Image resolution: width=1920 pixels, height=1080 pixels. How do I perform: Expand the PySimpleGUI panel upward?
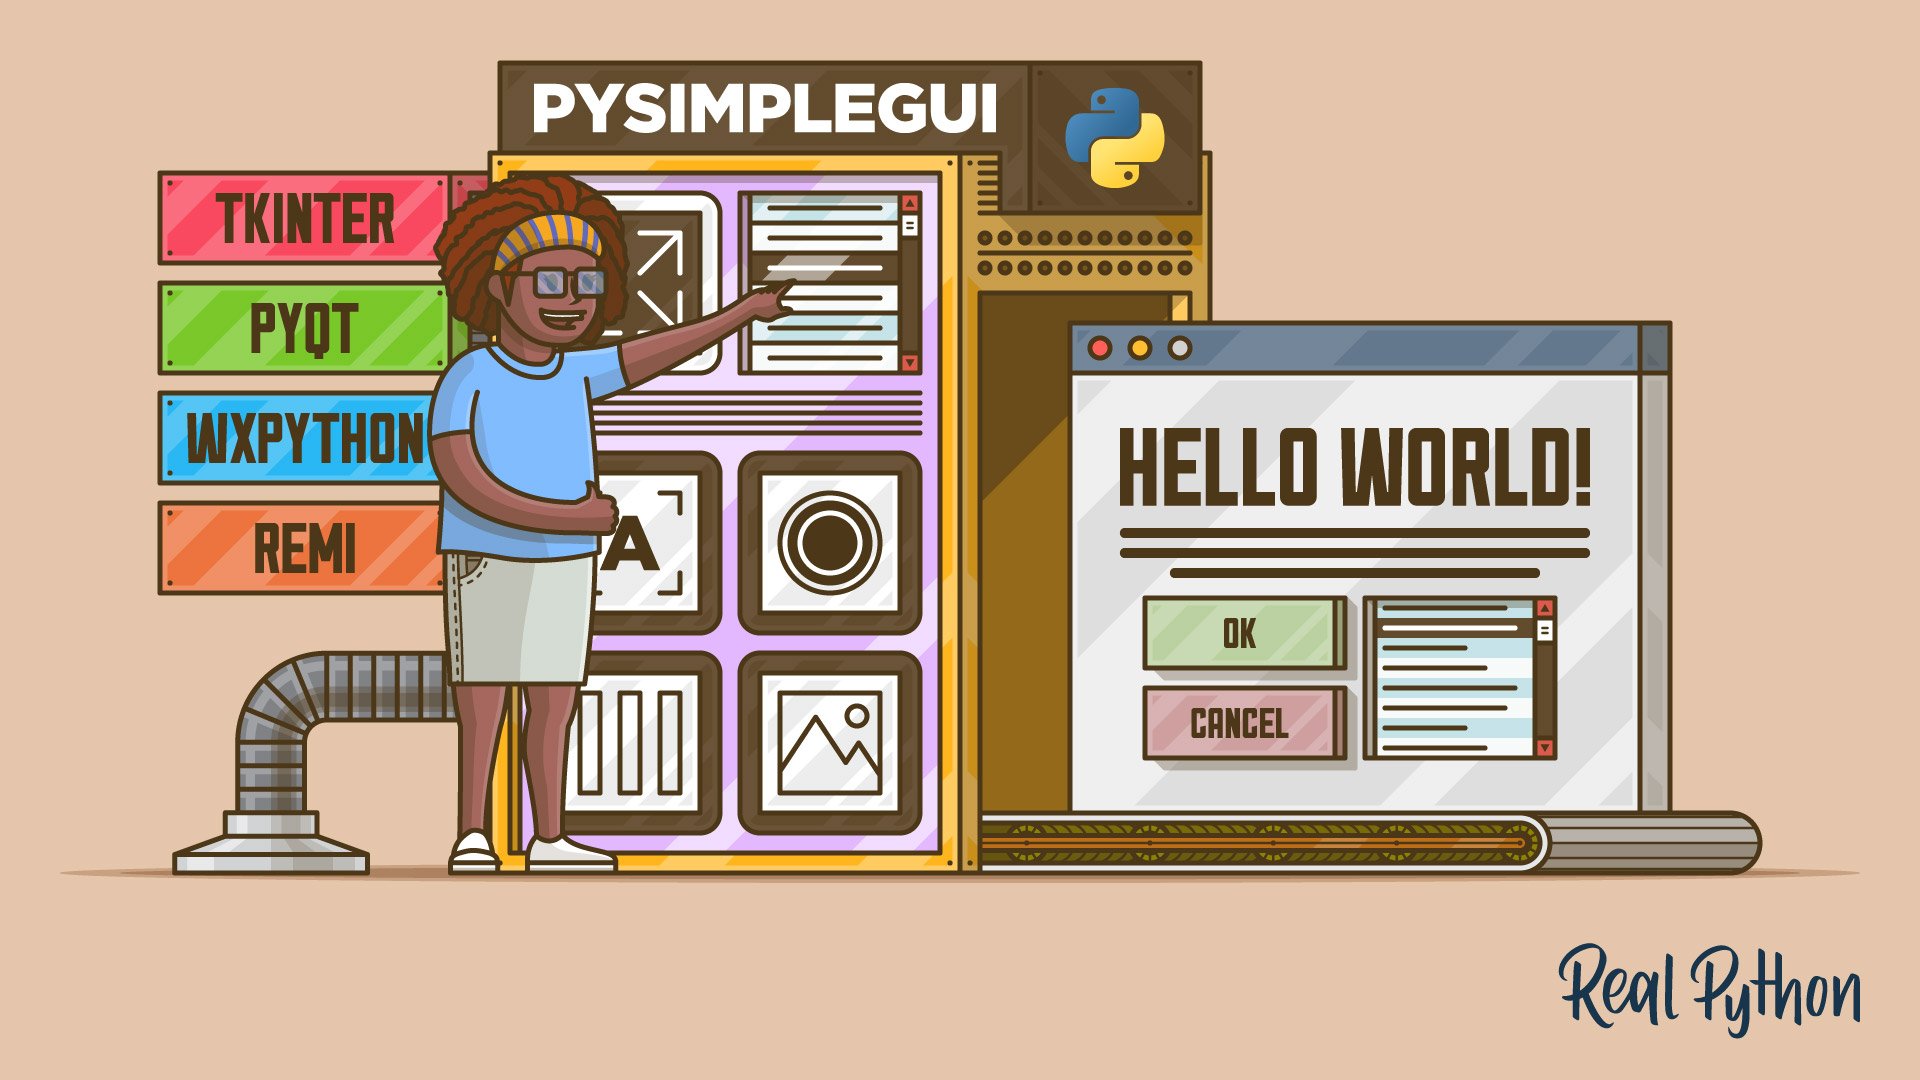[x=909, y=206]
